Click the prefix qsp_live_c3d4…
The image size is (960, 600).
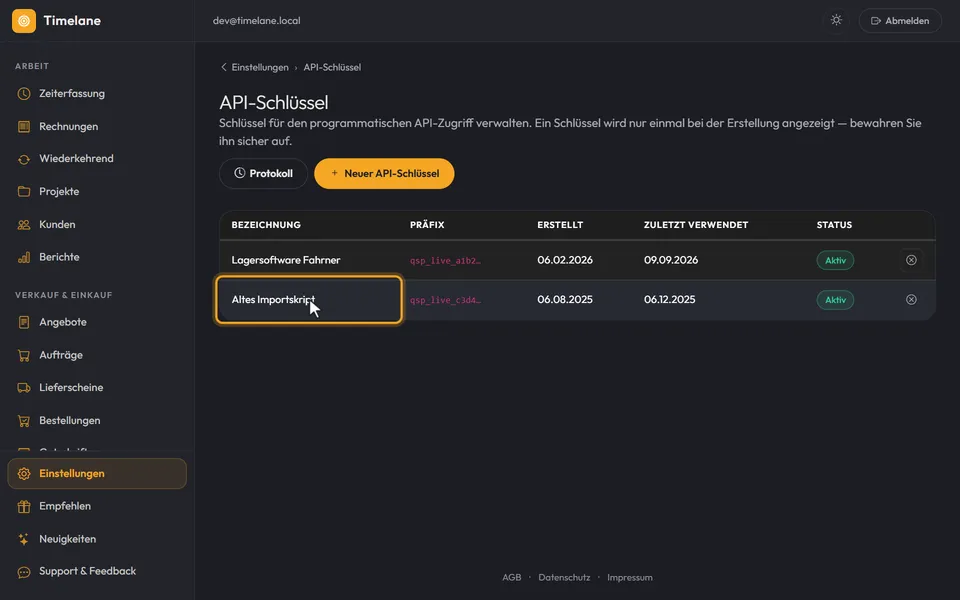tap(445, 300)
